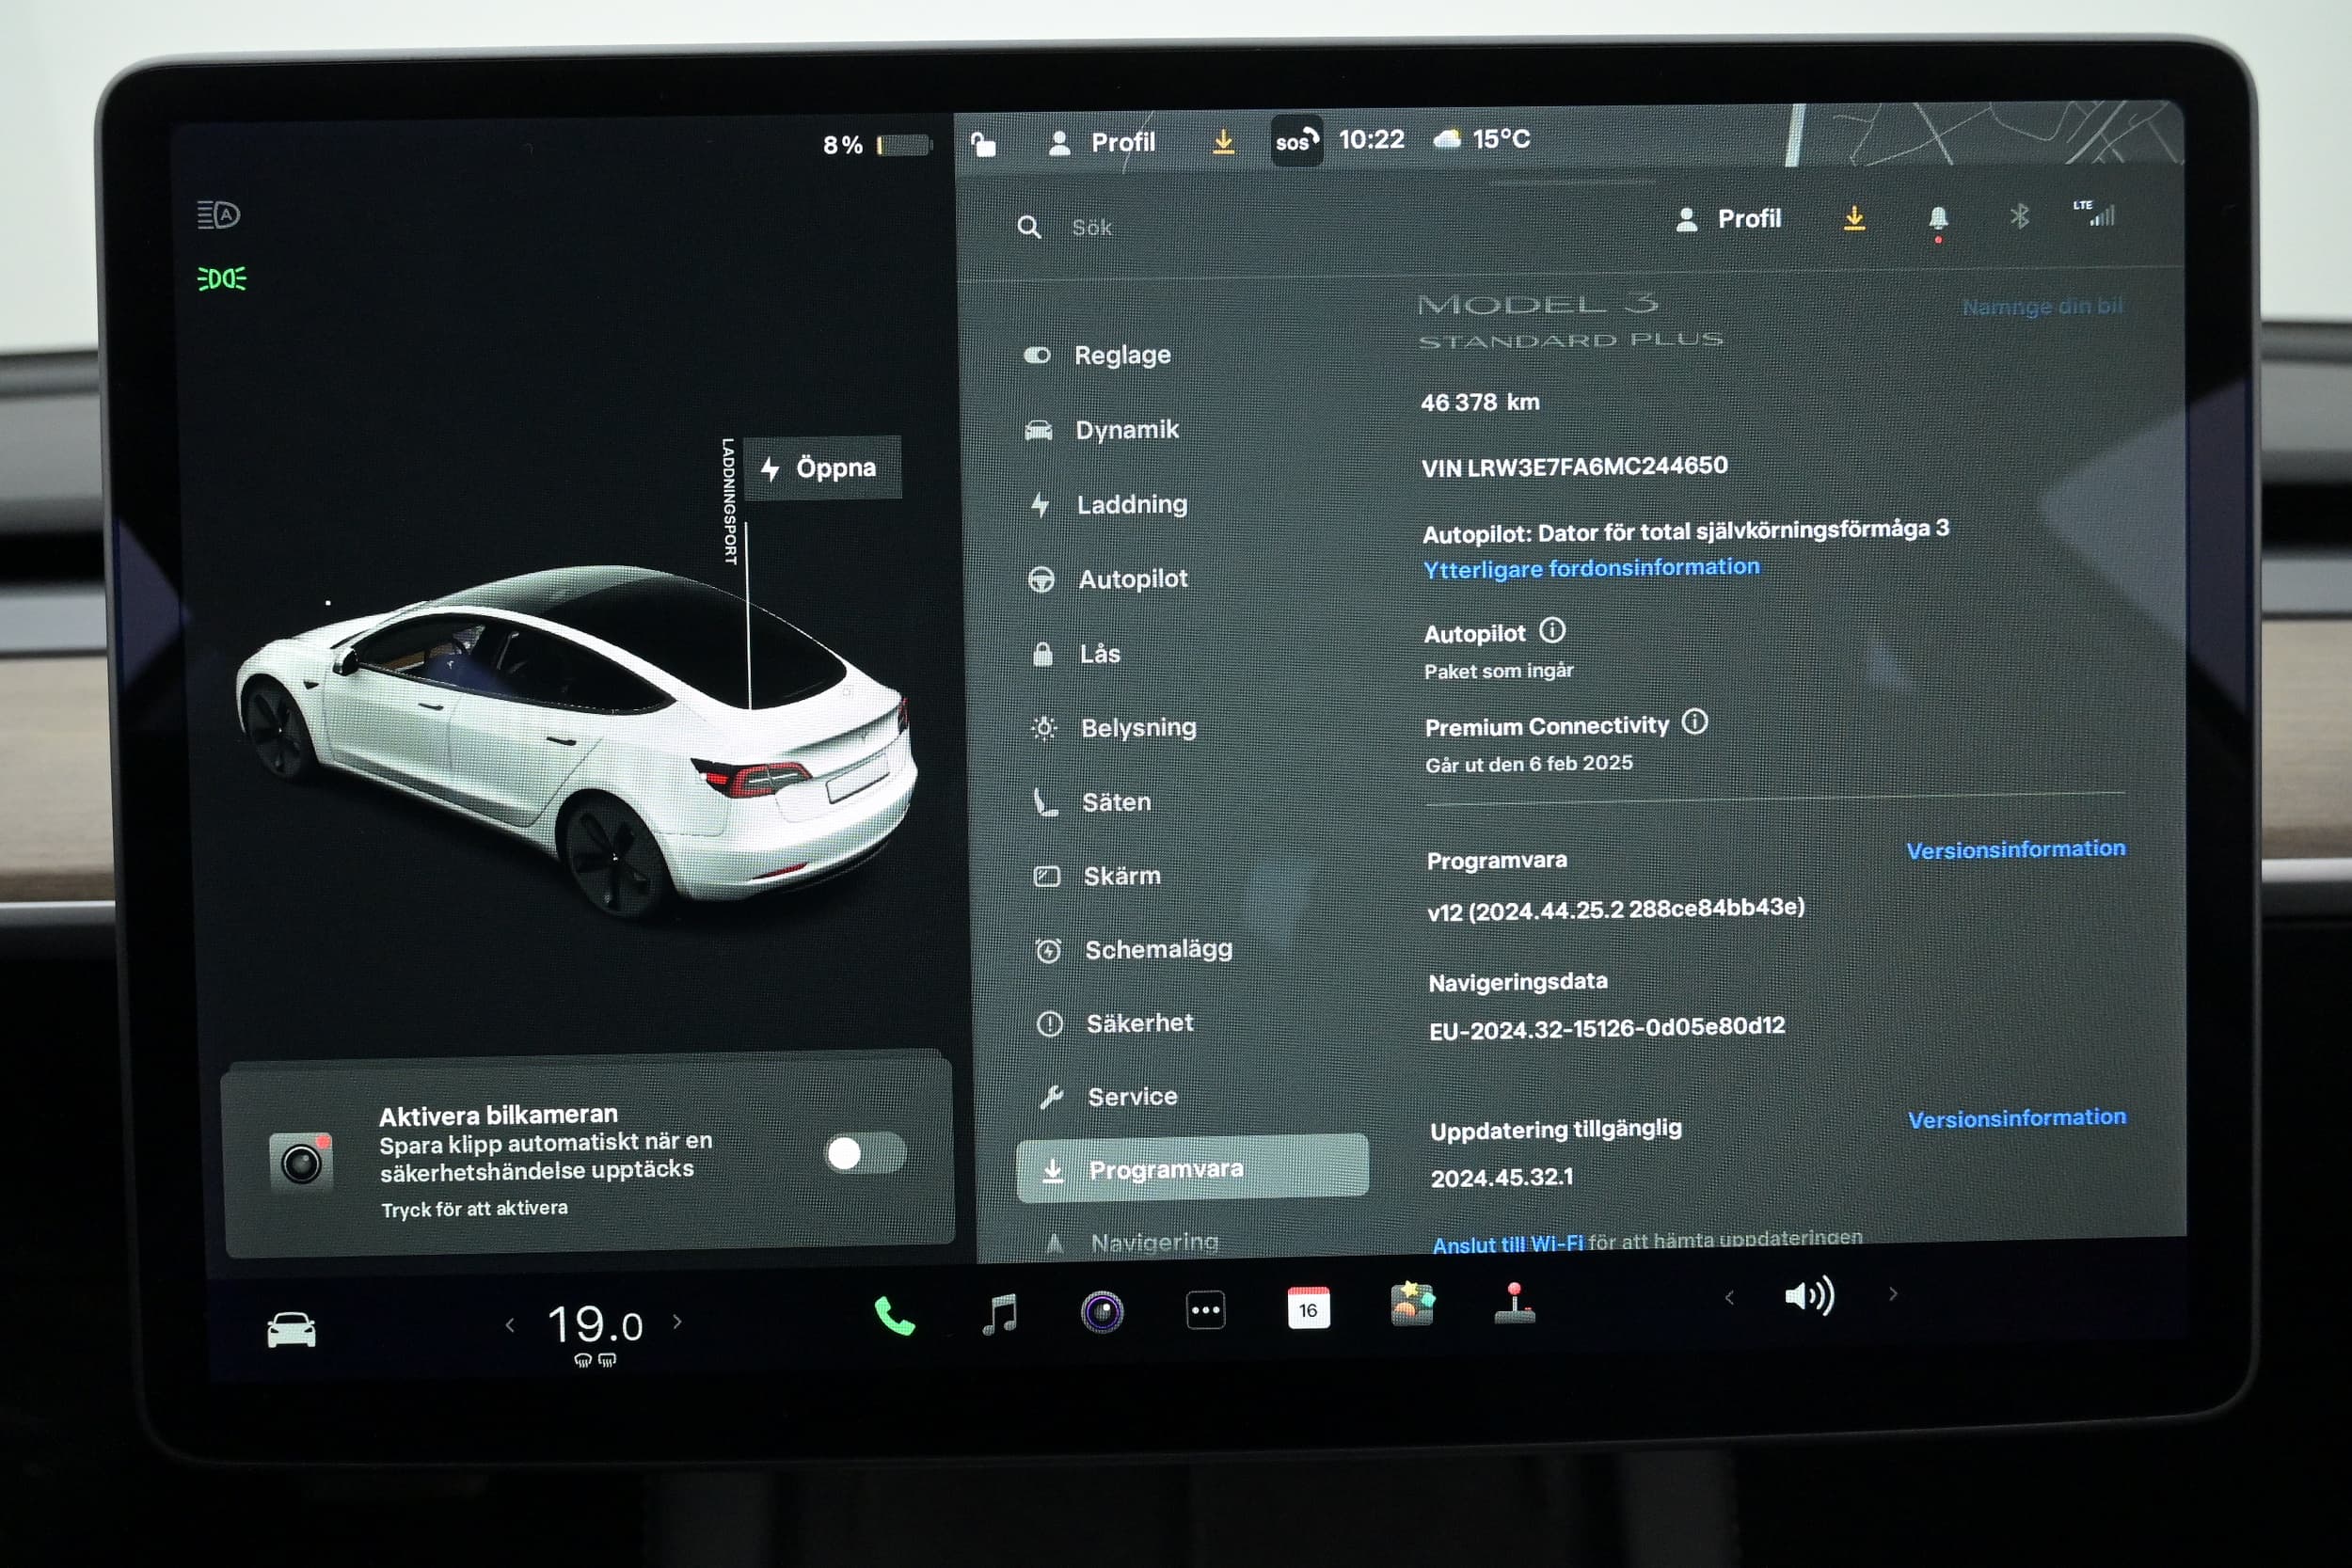
Task: Open the notifications bell icon
Action: point(1938,219)
